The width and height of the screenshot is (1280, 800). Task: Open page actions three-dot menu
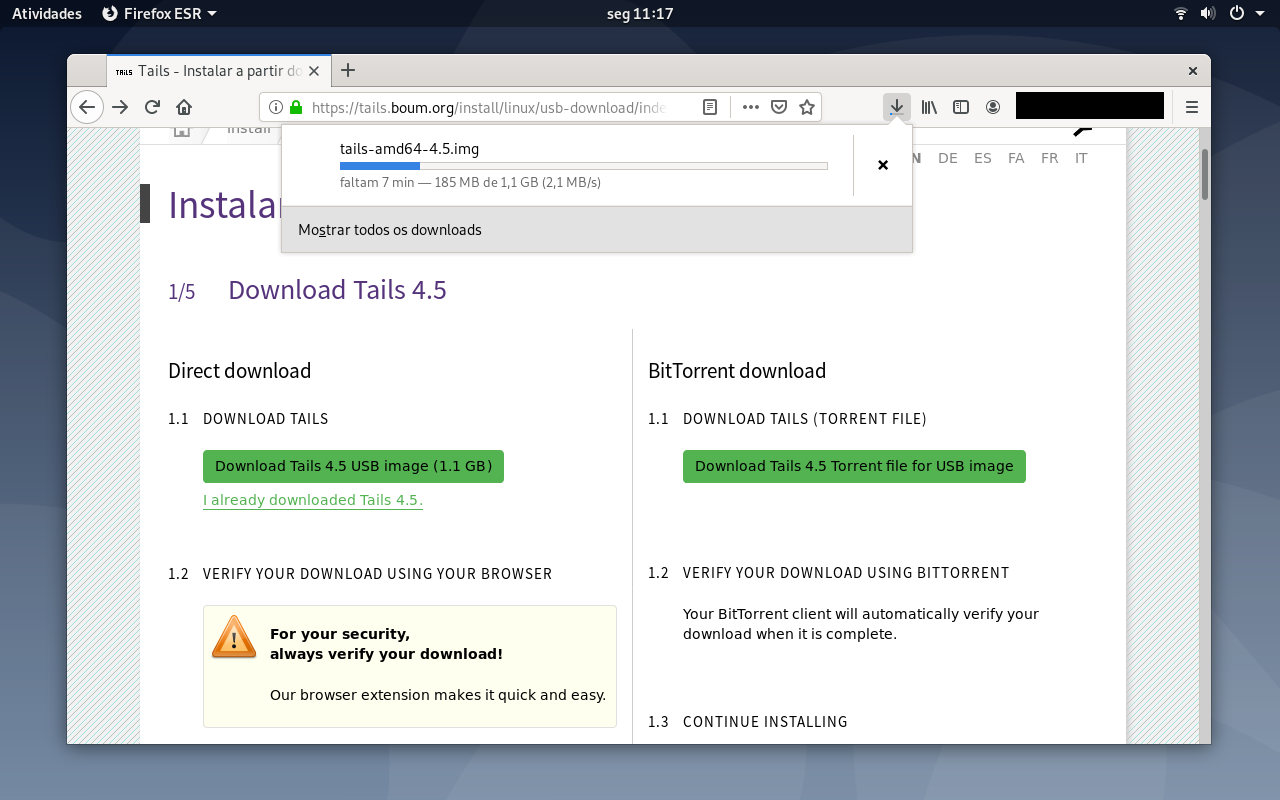coord(751,107)
